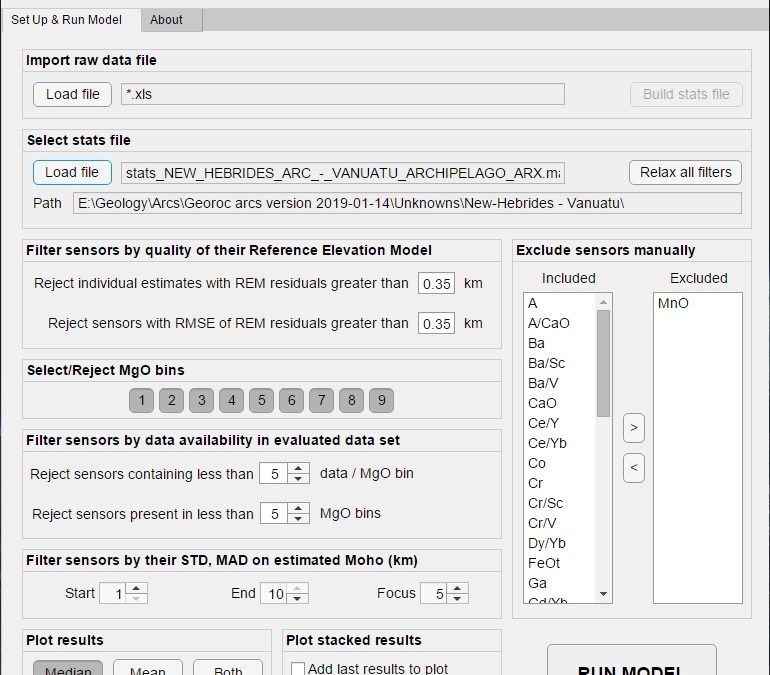The image size is (770, 675).
Task: Toggle MgO bin 1 button
Action: point(141,401)
